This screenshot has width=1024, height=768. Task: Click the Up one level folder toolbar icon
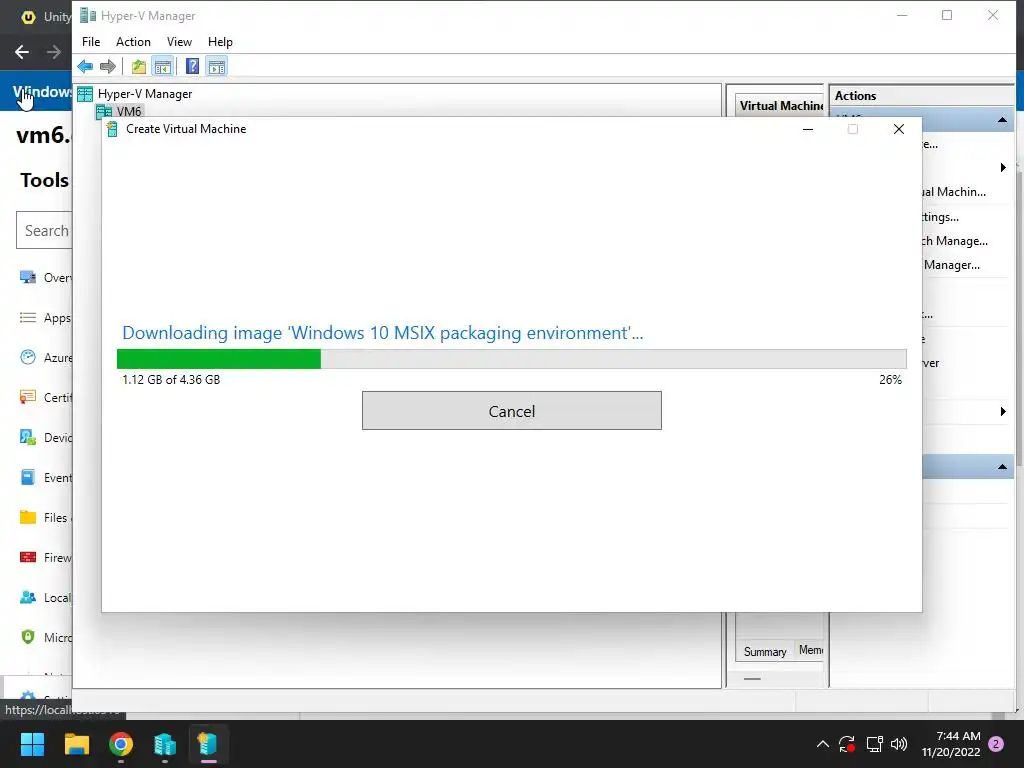tap(138, 66)
